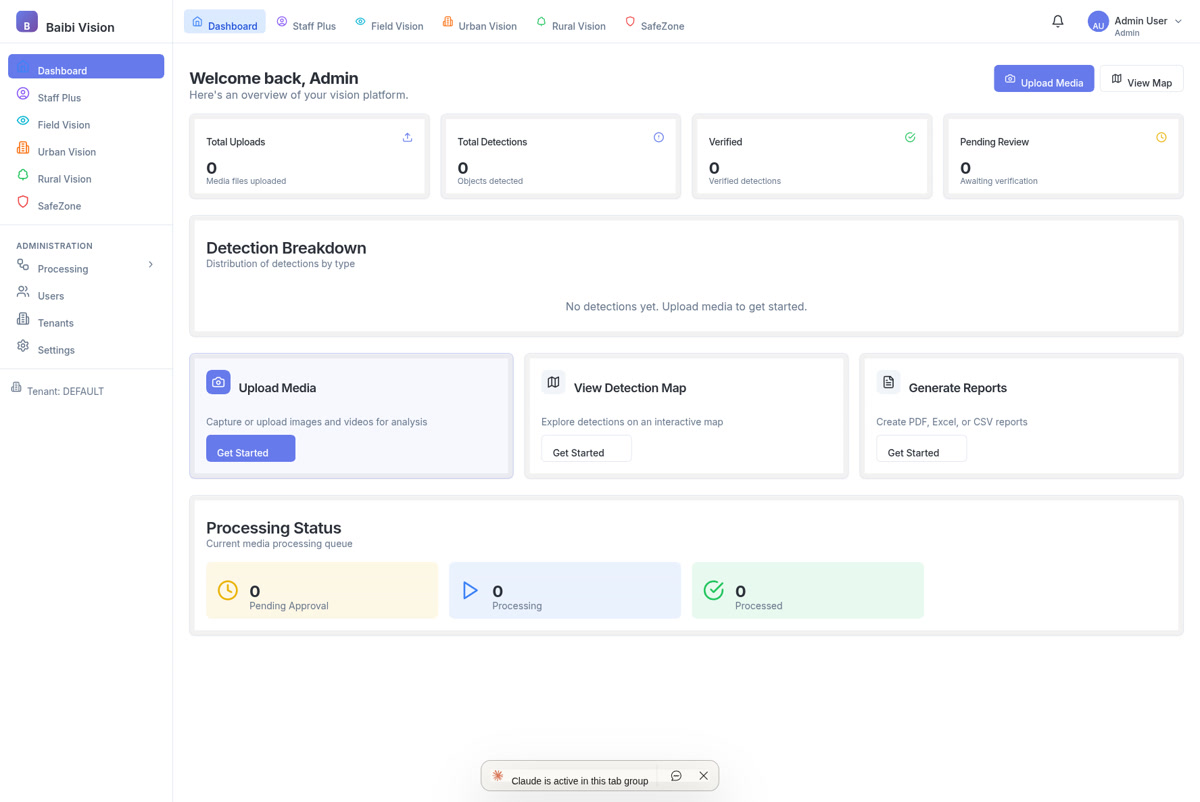Click the map icon on View Detection Map card
This screenshot has height=802, width=1200.
coord(553,382)
